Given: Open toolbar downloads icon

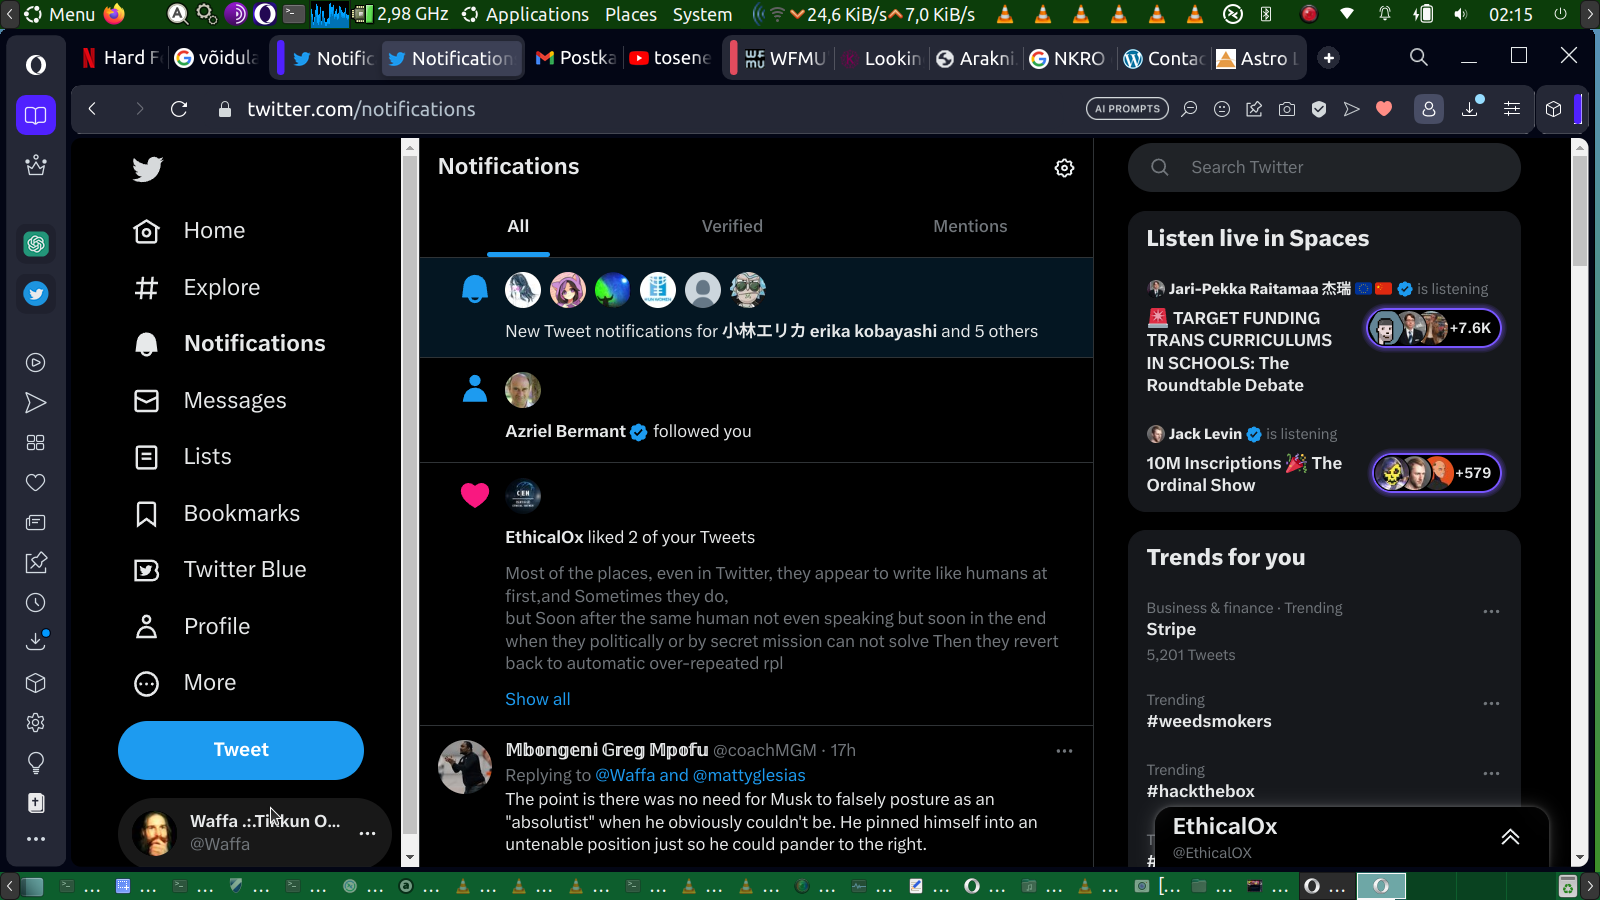Looking at the screenshot, I should (1470, 109).
